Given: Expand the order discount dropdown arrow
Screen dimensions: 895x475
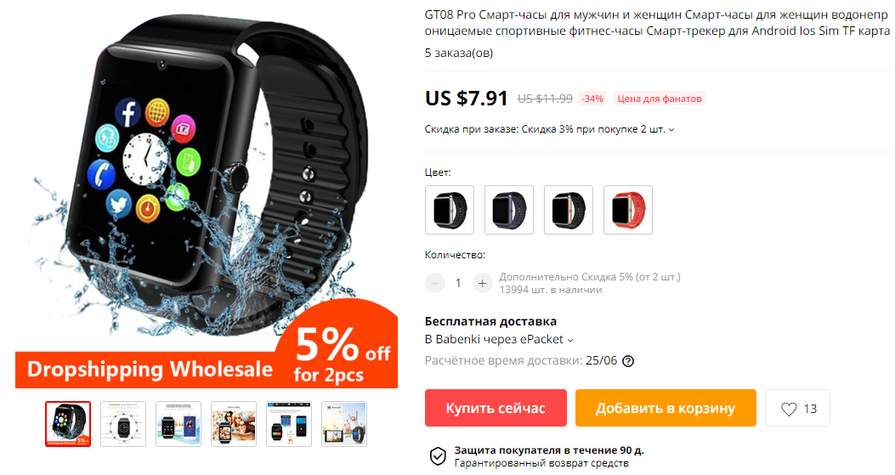Looking at the screenshot, I should click(671, 130).
